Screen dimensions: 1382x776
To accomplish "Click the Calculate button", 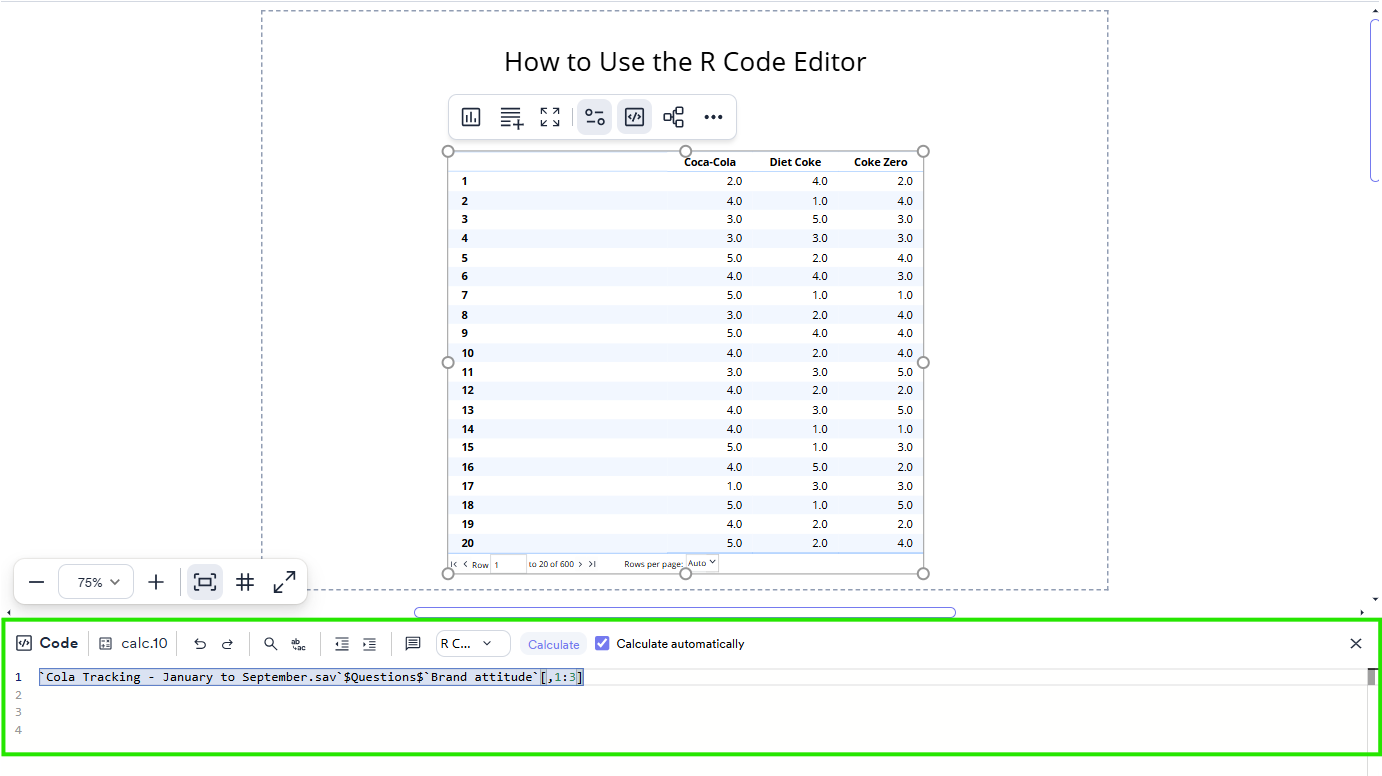I will 553,644.
